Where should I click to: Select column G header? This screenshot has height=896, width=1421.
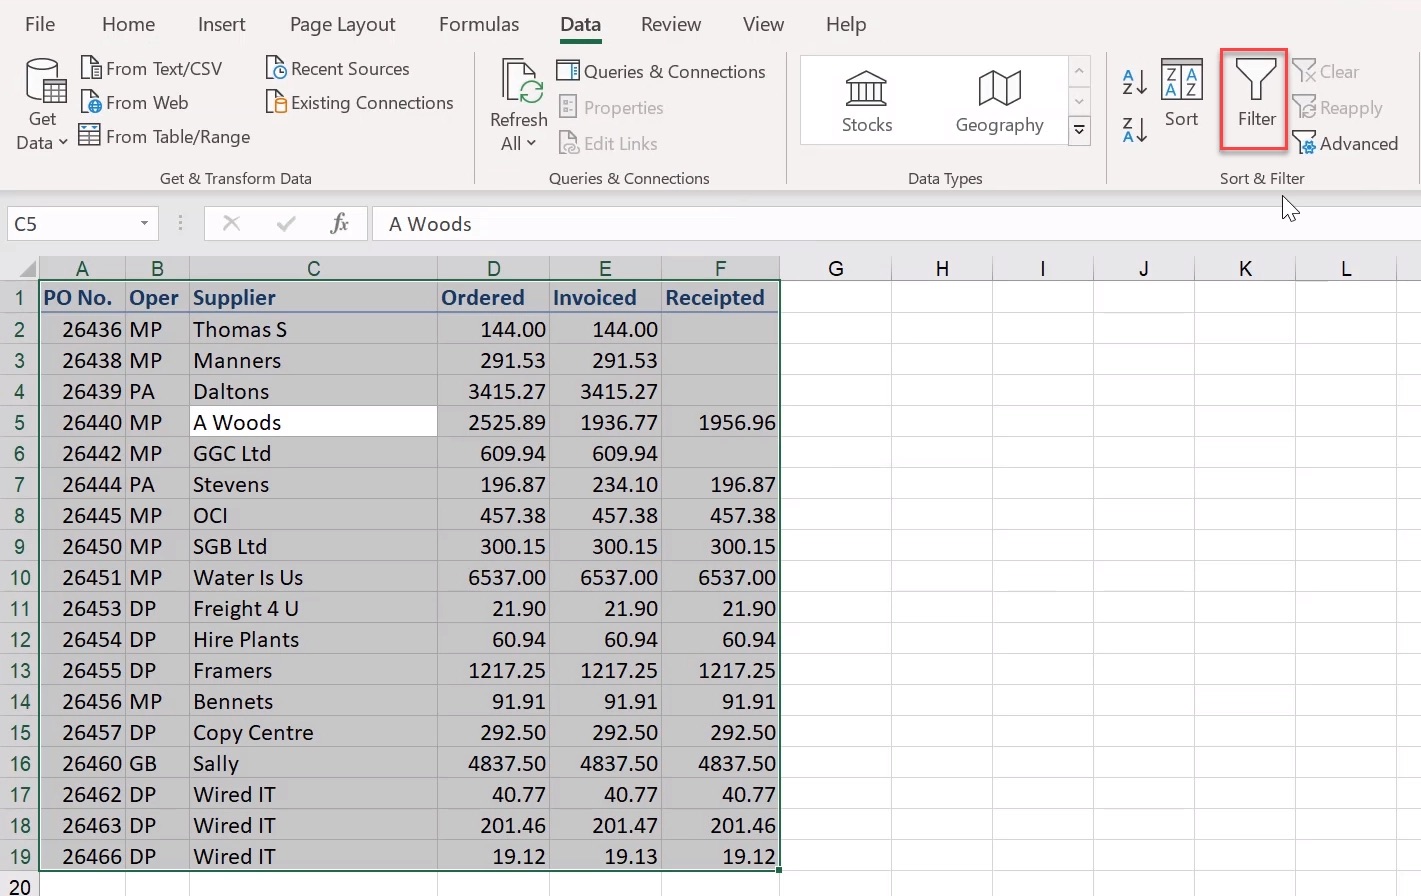click(835, 268)
